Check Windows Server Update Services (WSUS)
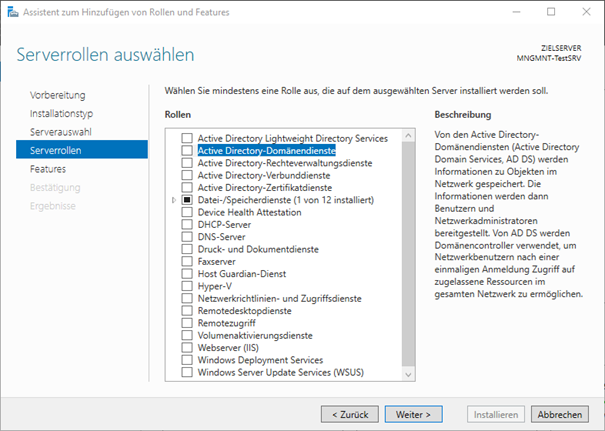 coord(186,372)
